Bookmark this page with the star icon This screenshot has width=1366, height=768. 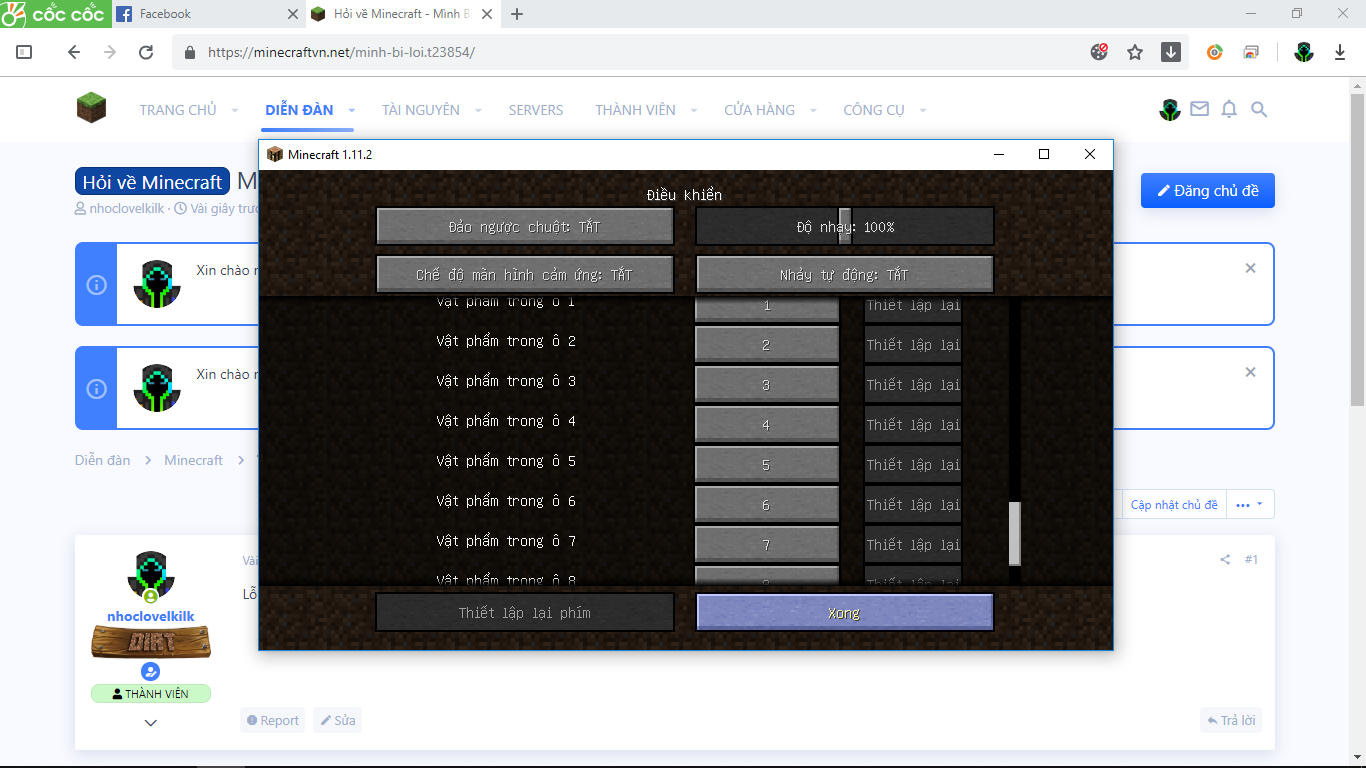tap(1135, 52)
